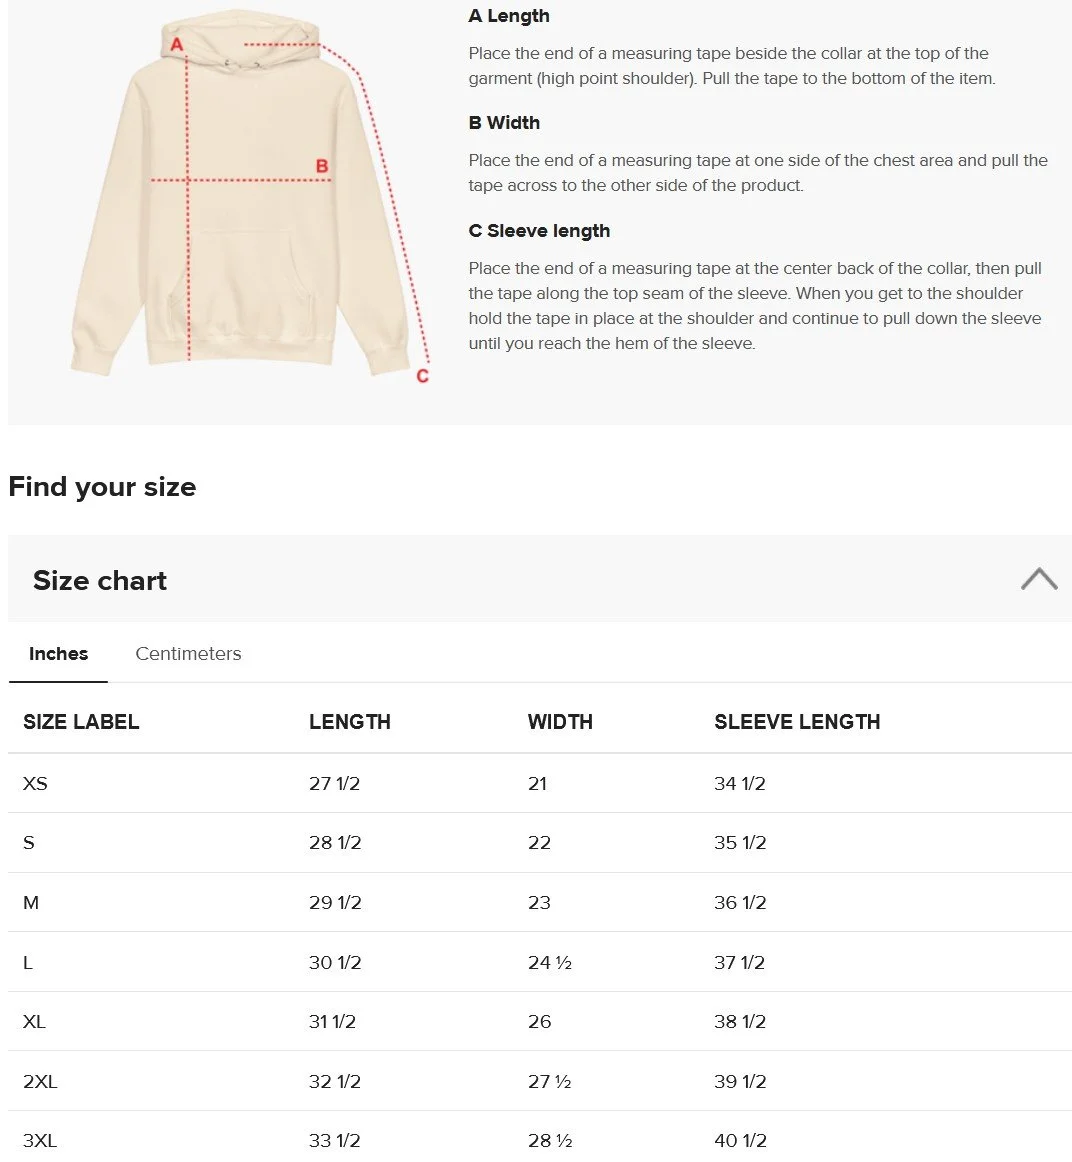Click the red B marker on hoodie
Screen dimensions: 1072x1162
point(322,166)
